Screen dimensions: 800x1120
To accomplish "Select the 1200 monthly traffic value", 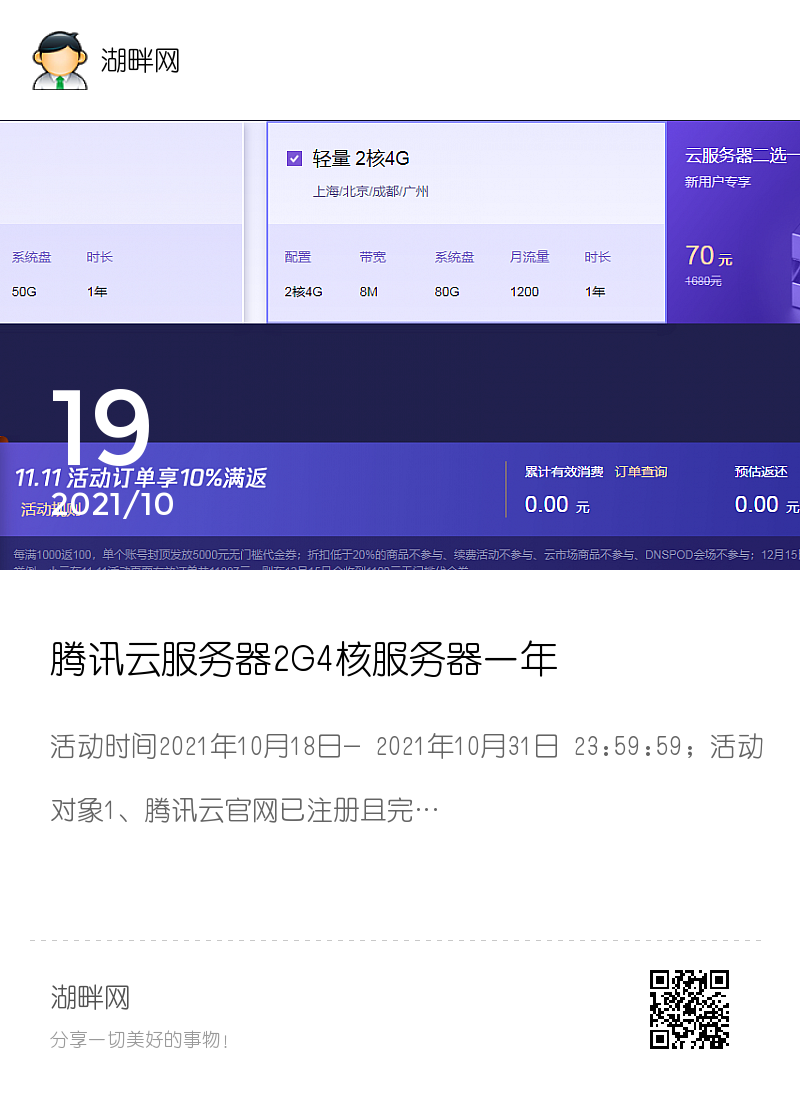I will tap(524, 291).
